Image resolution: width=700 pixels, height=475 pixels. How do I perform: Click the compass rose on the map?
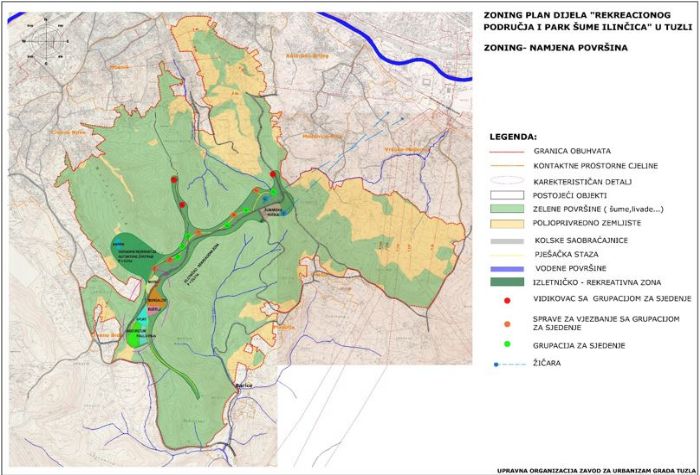tap(46, 42)
